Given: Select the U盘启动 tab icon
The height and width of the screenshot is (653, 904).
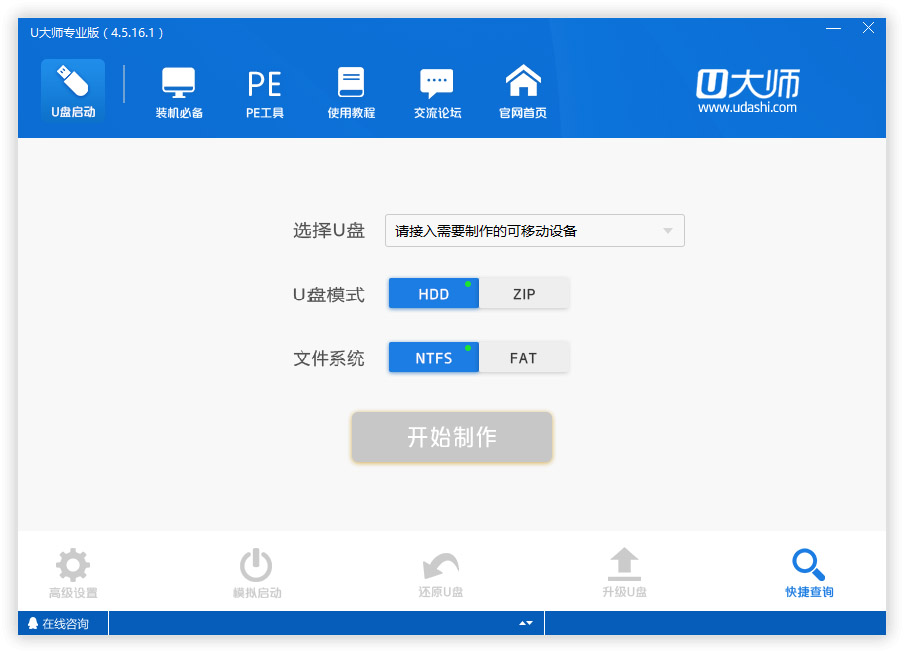Looking at the screenshot, I should click(x=71, y=90).
